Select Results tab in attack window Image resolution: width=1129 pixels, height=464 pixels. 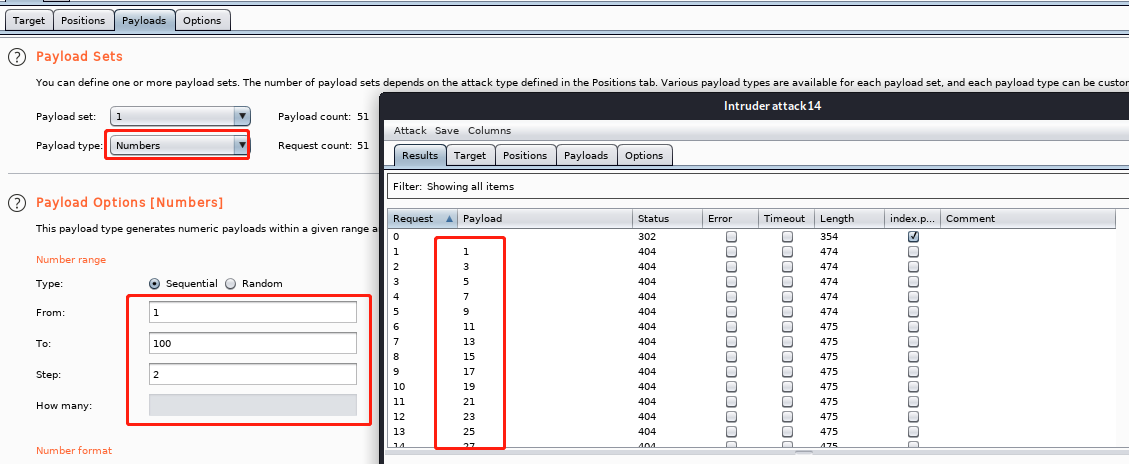click(420, 155)
